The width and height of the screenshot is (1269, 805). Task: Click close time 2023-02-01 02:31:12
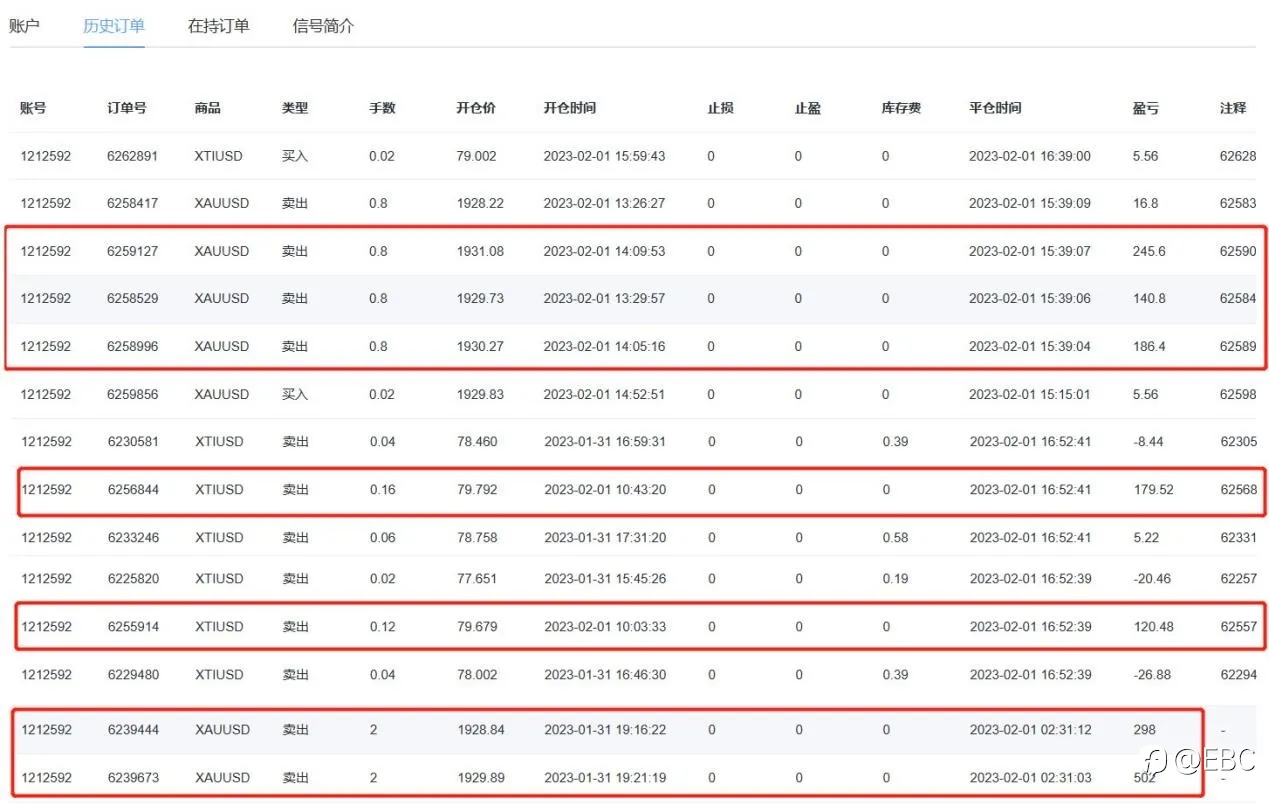coord(1030,729)
